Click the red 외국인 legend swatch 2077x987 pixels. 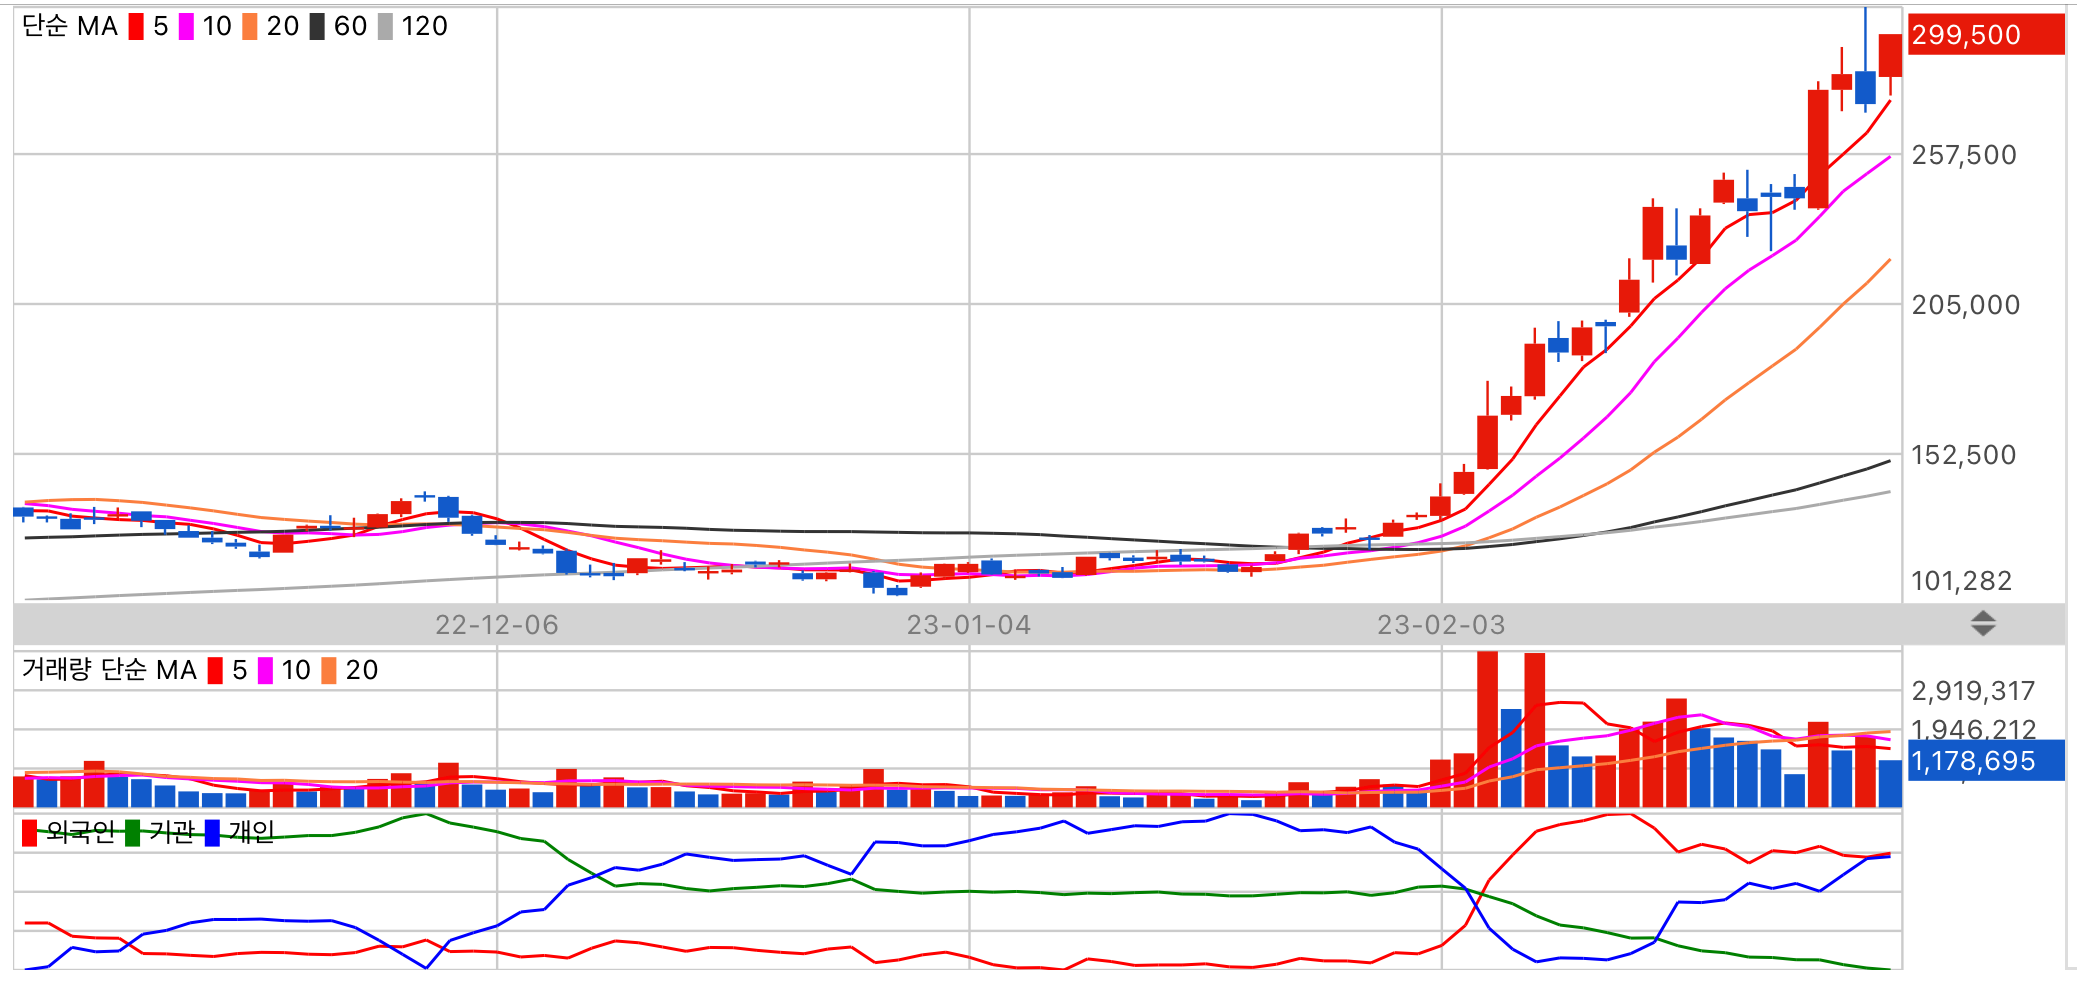tap(29, 833)
